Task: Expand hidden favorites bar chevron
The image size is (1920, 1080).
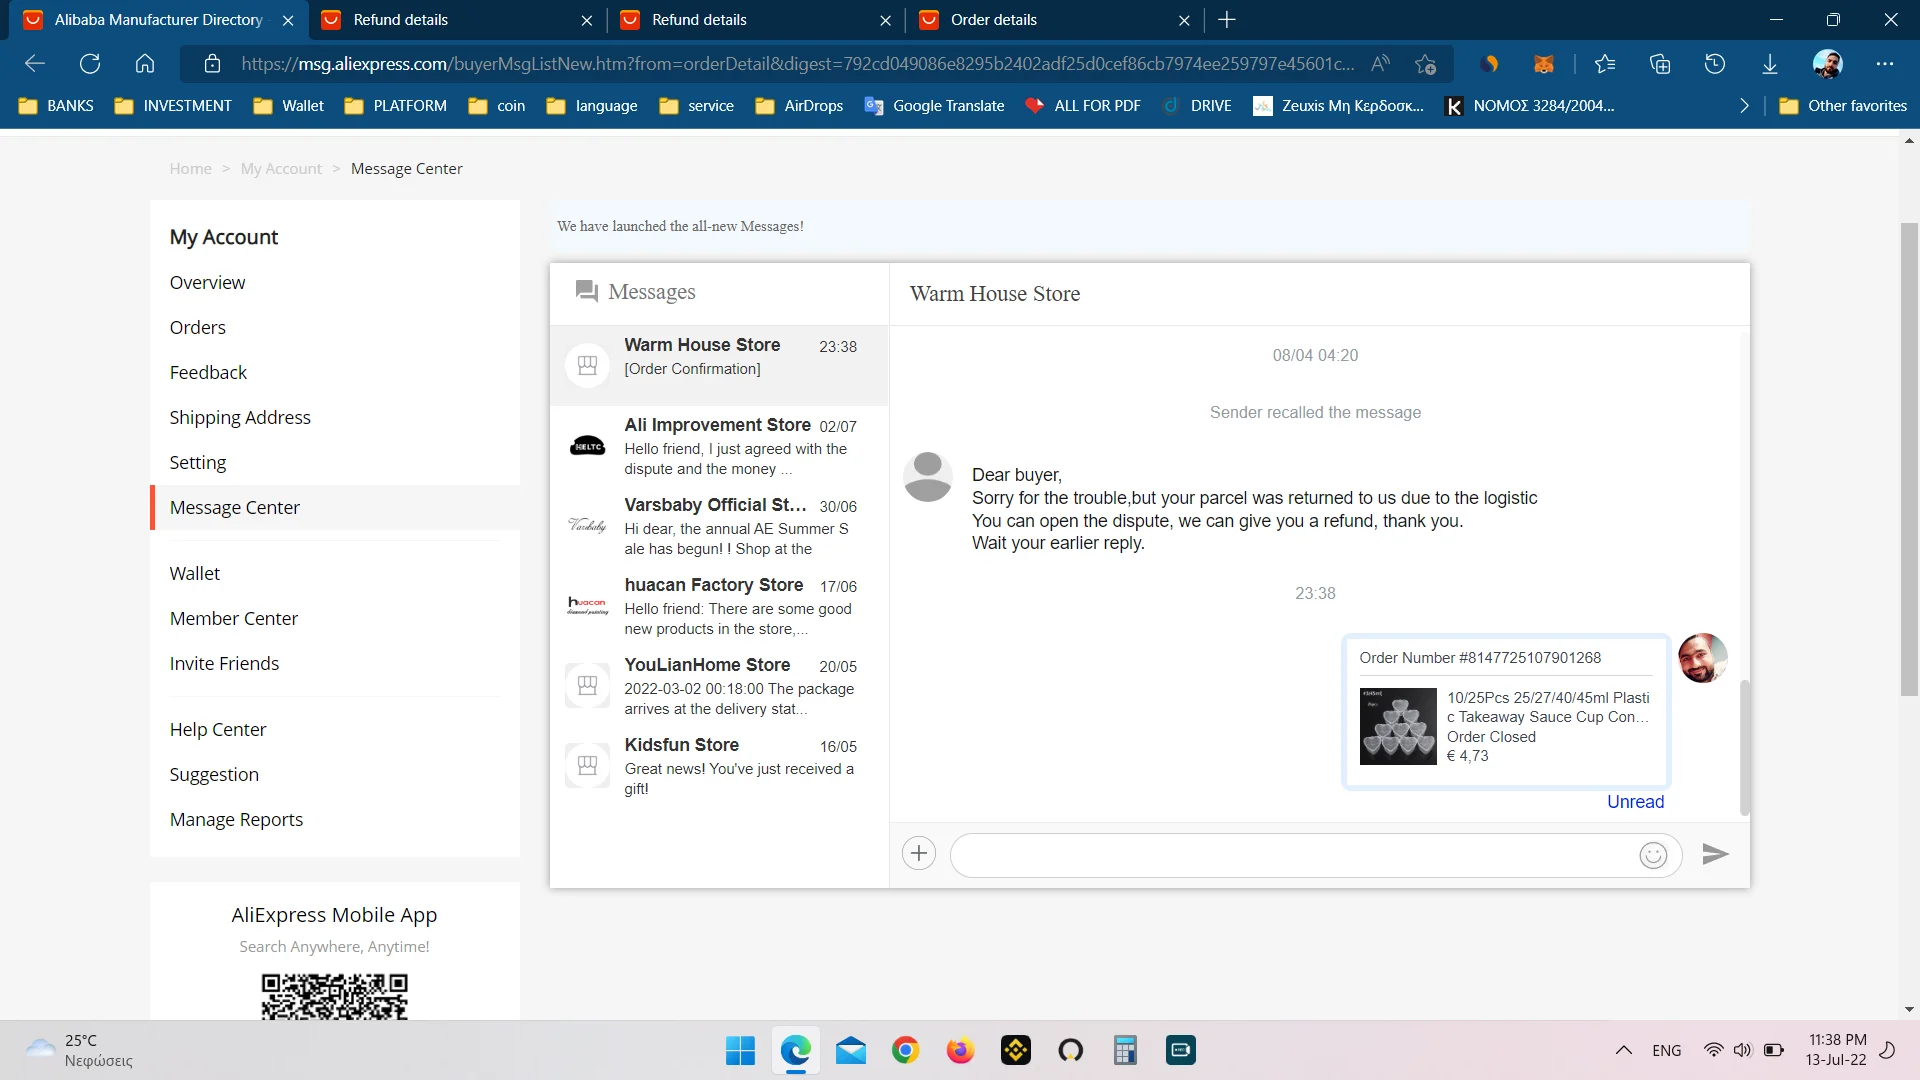Action: pyautogui.click(x=1744, y=106)
